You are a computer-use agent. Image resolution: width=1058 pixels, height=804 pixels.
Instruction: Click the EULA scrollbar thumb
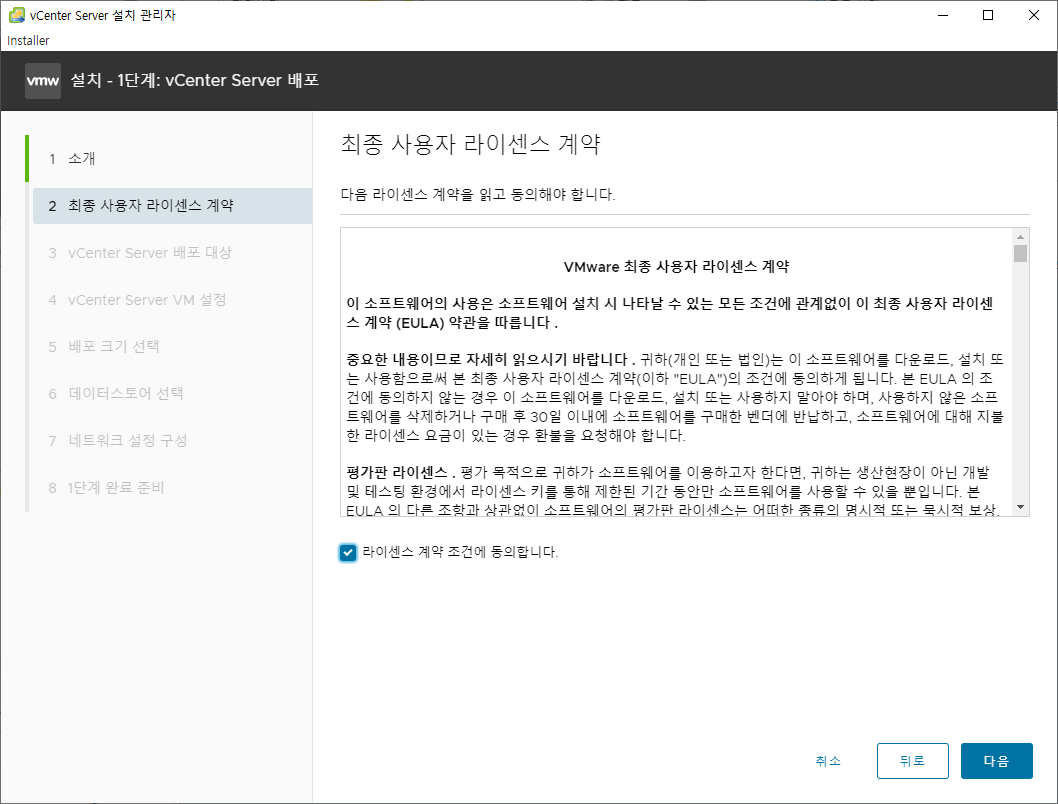pos(1020,254)
